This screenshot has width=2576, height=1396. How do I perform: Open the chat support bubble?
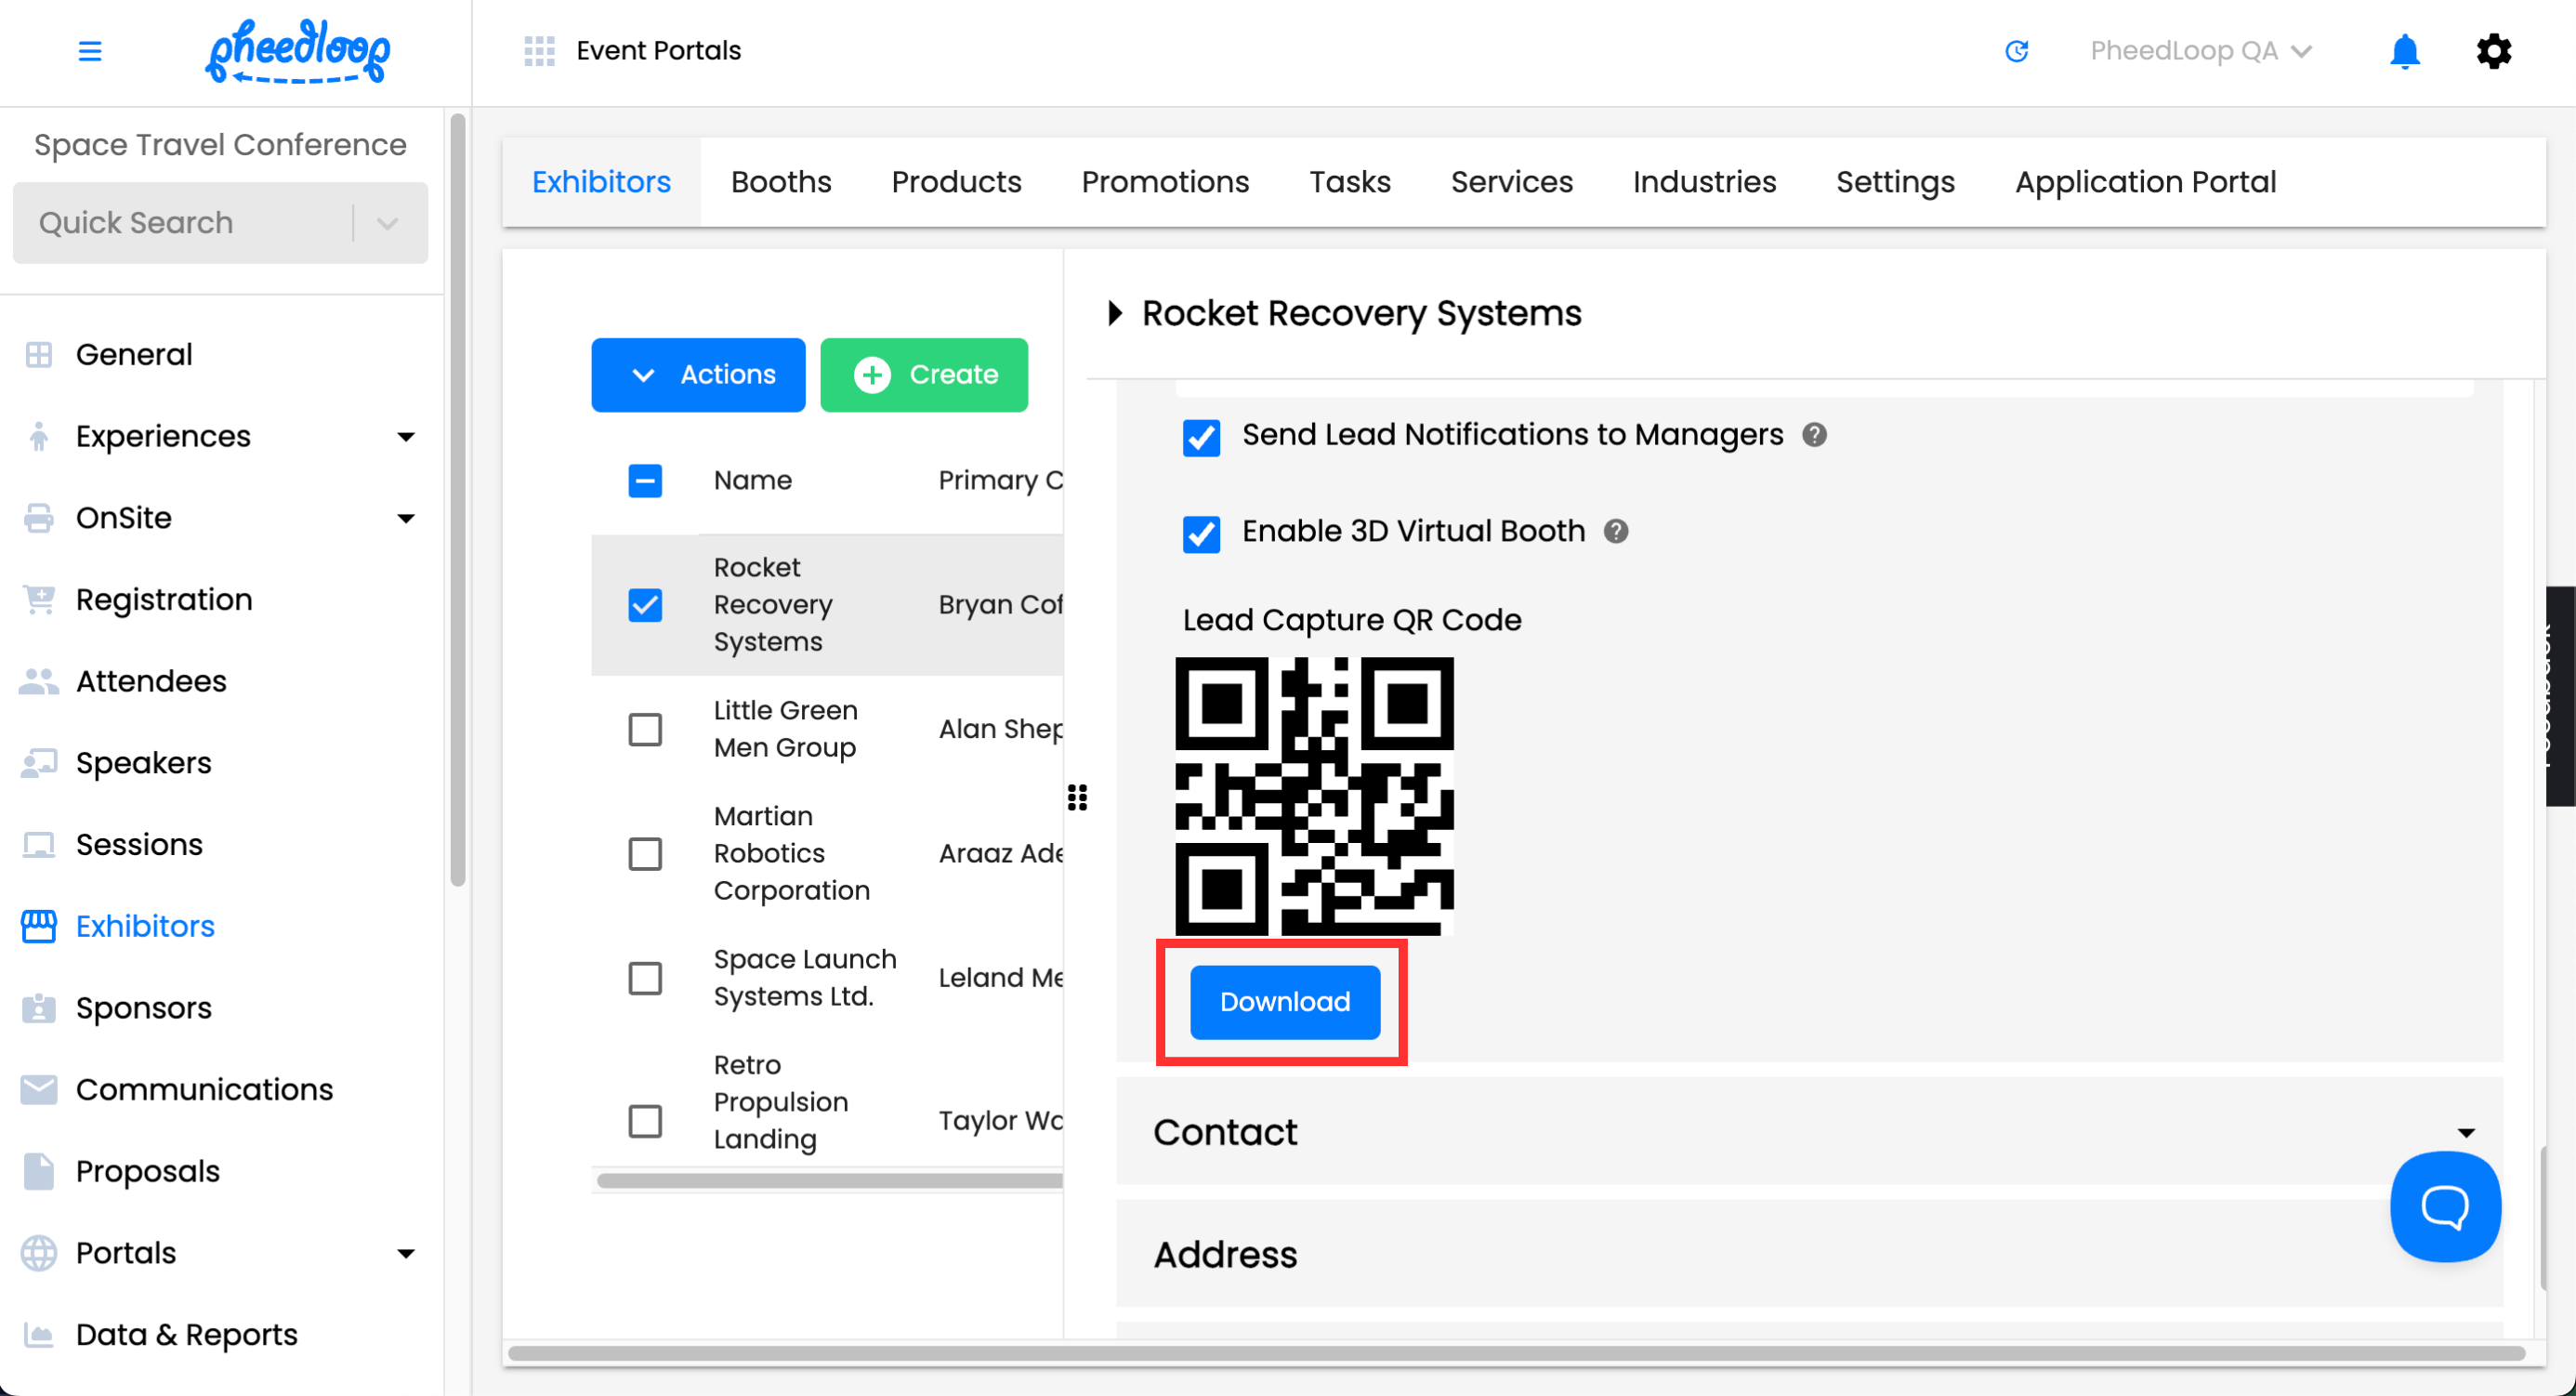click(x=2445, y=1206)
